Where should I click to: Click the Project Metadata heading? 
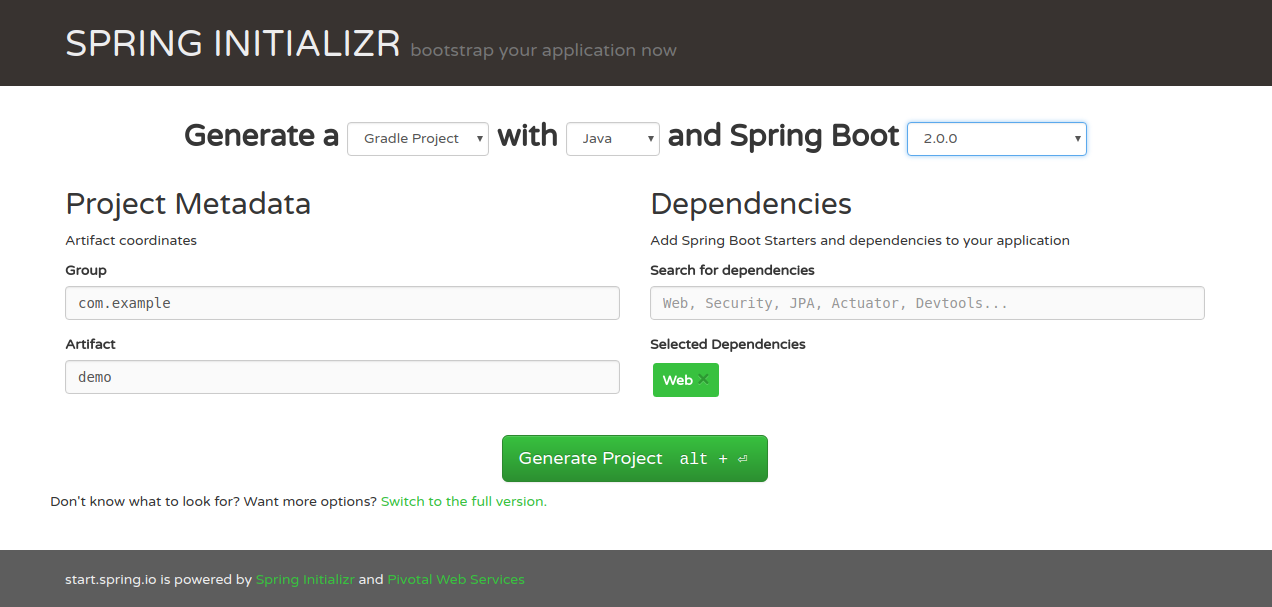pos(188,204)
